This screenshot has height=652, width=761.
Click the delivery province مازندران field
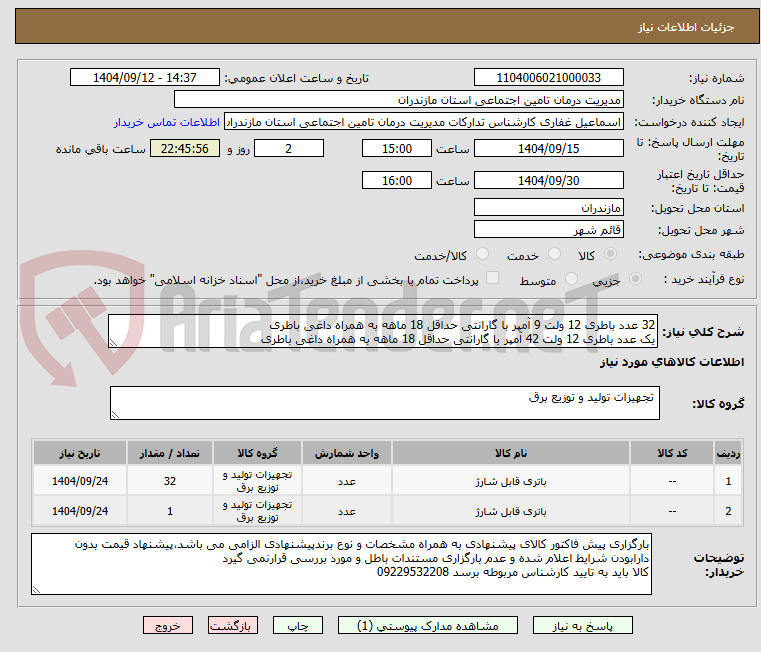pyautogui.click(x=548, y=207)
